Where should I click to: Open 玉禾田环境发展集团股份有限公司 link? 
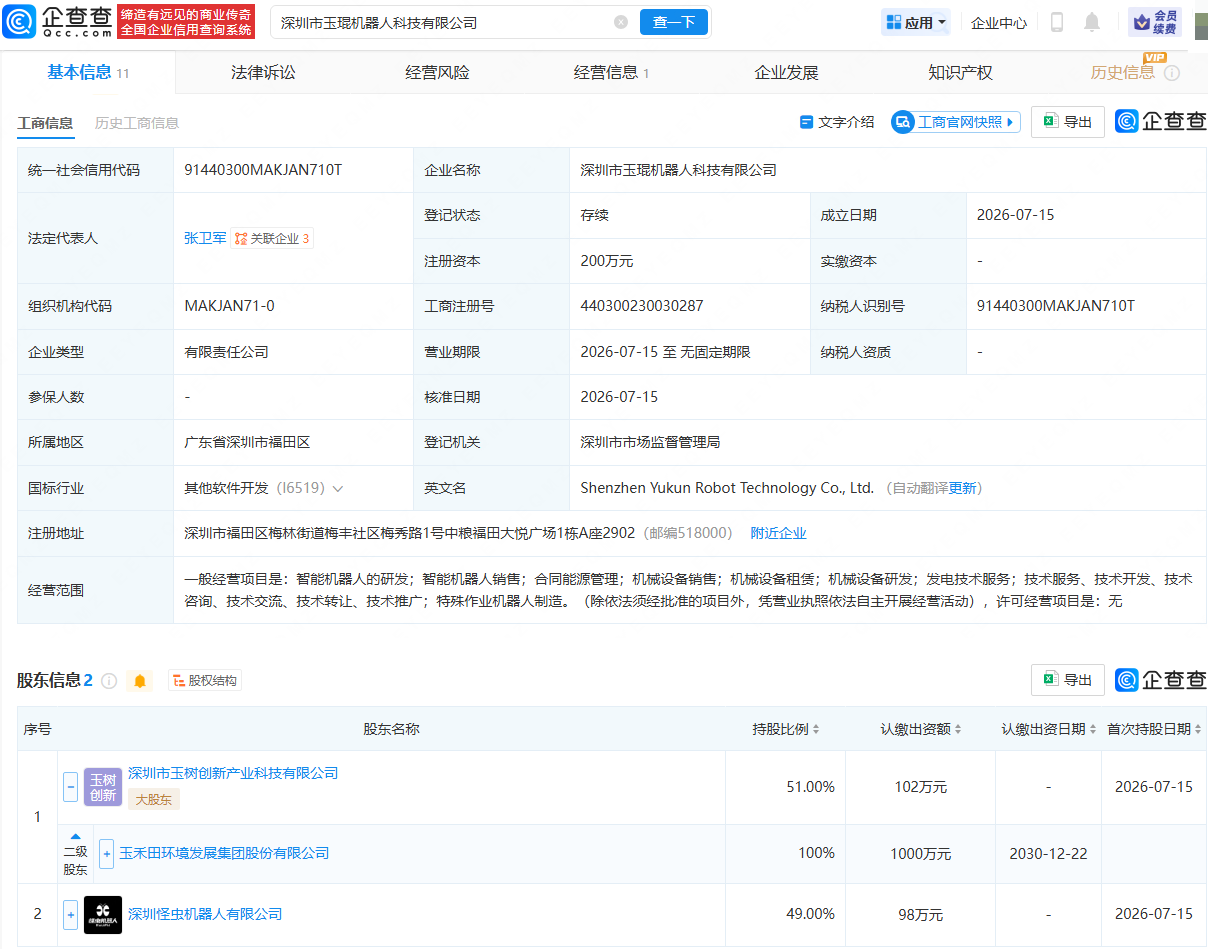[224, 854]
